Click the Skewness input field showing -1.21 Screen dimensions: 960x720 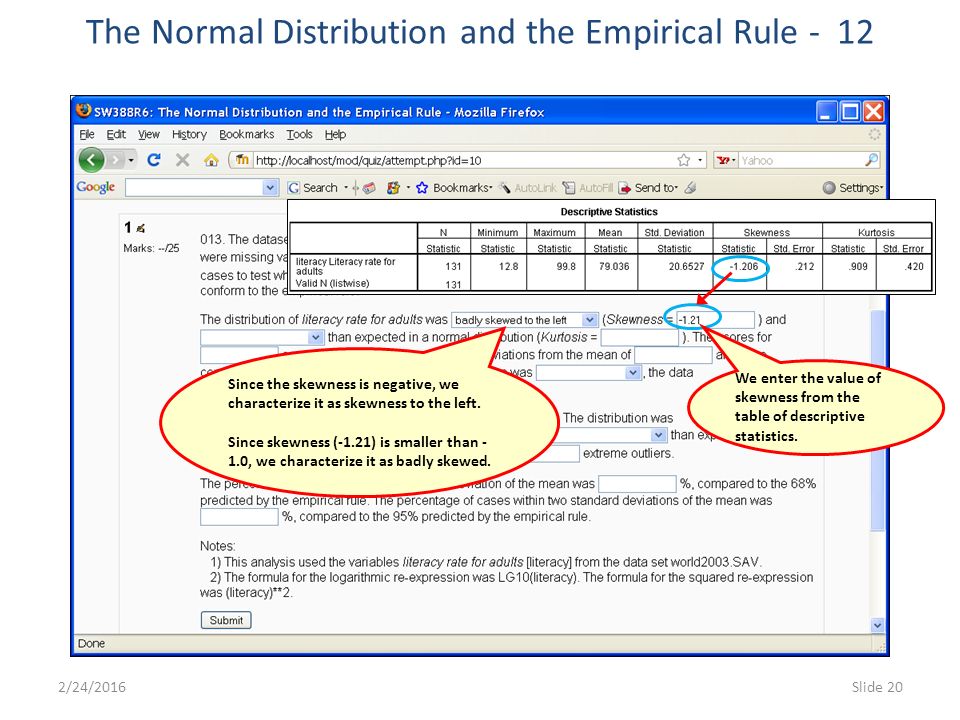(x=715, y=320)
